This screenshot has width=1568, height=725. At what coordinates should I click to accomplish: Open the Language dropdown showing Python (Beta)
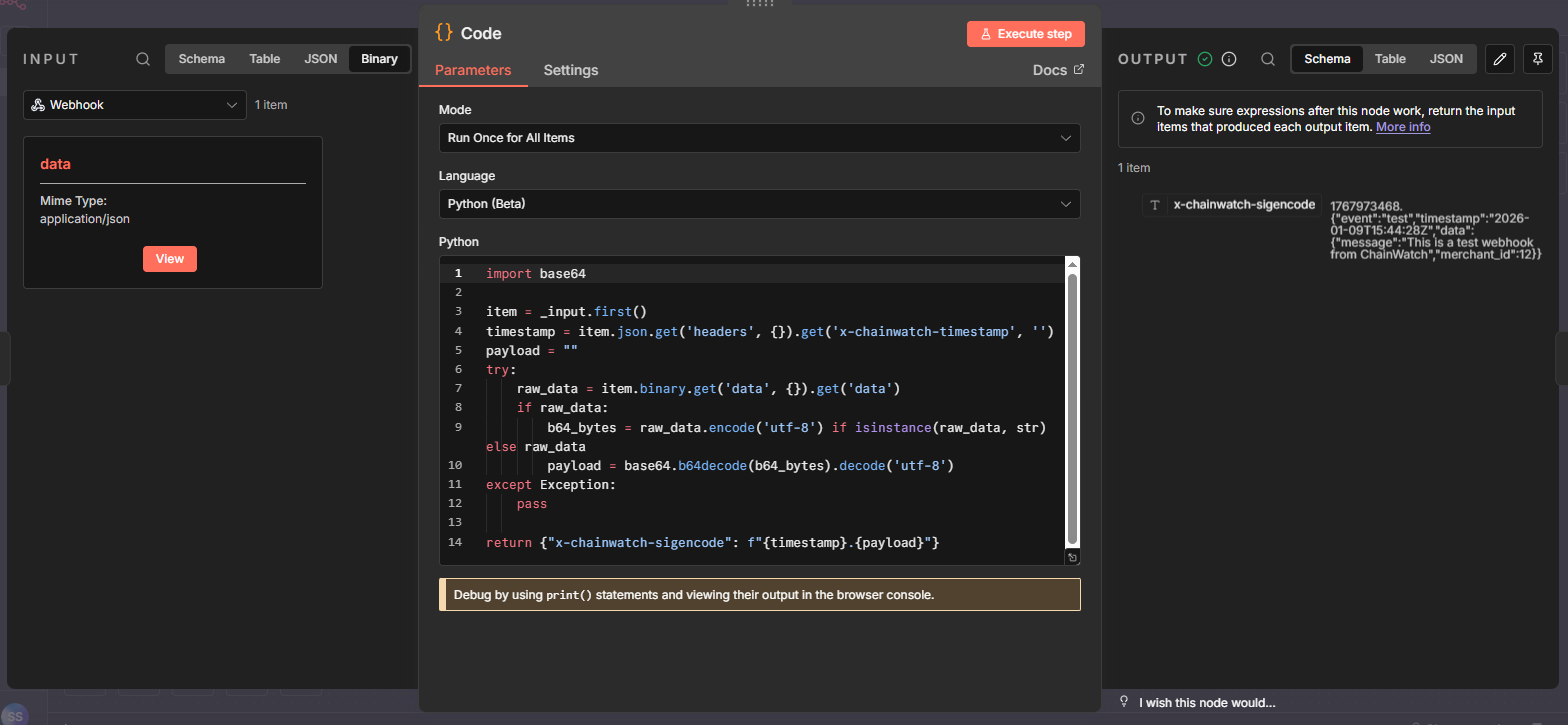pyautogui.click(x=759, y=204)
